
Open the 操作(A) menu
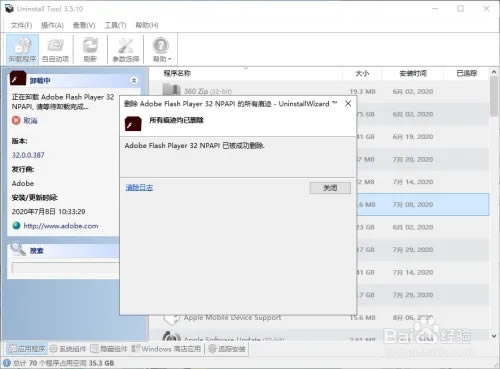click(52, 25)
